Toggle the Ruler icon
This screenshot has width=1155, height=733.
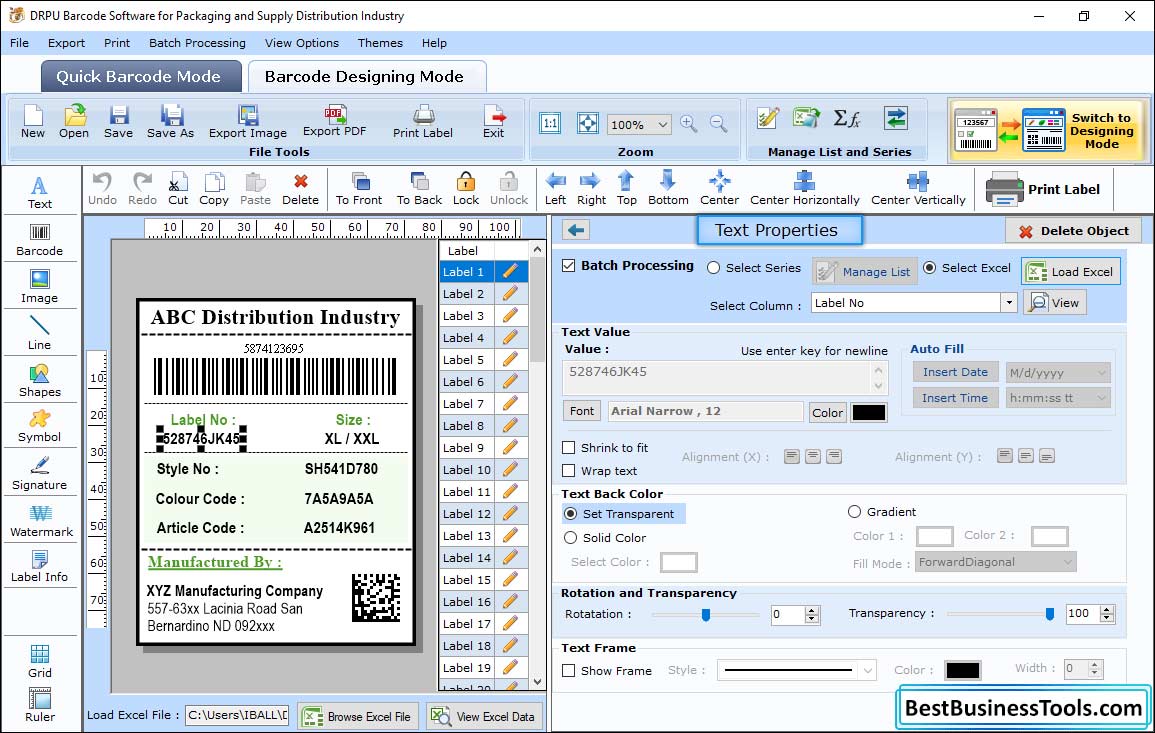(x=40, y=705)
